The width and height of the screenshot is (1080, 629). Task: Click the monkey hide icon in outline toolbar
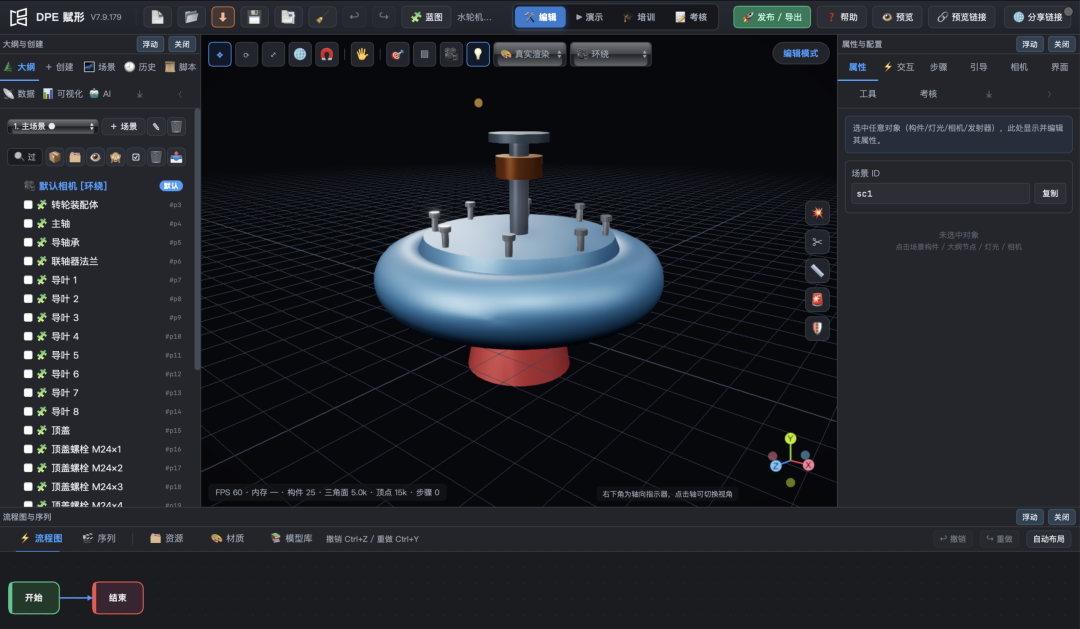click(x=116, y=157)
